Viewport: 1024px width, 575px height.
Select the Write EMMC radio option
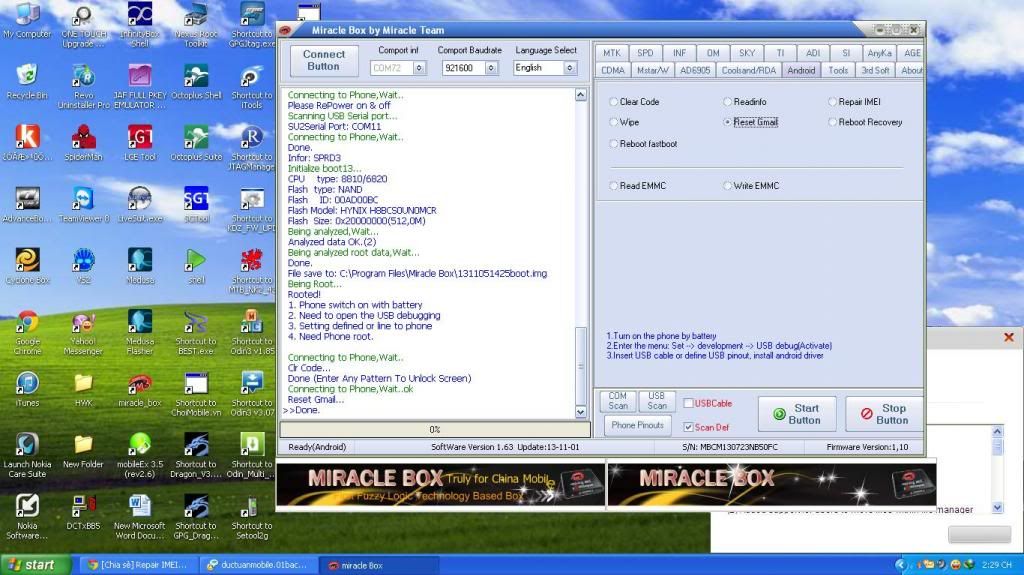(x=728, y=186)
